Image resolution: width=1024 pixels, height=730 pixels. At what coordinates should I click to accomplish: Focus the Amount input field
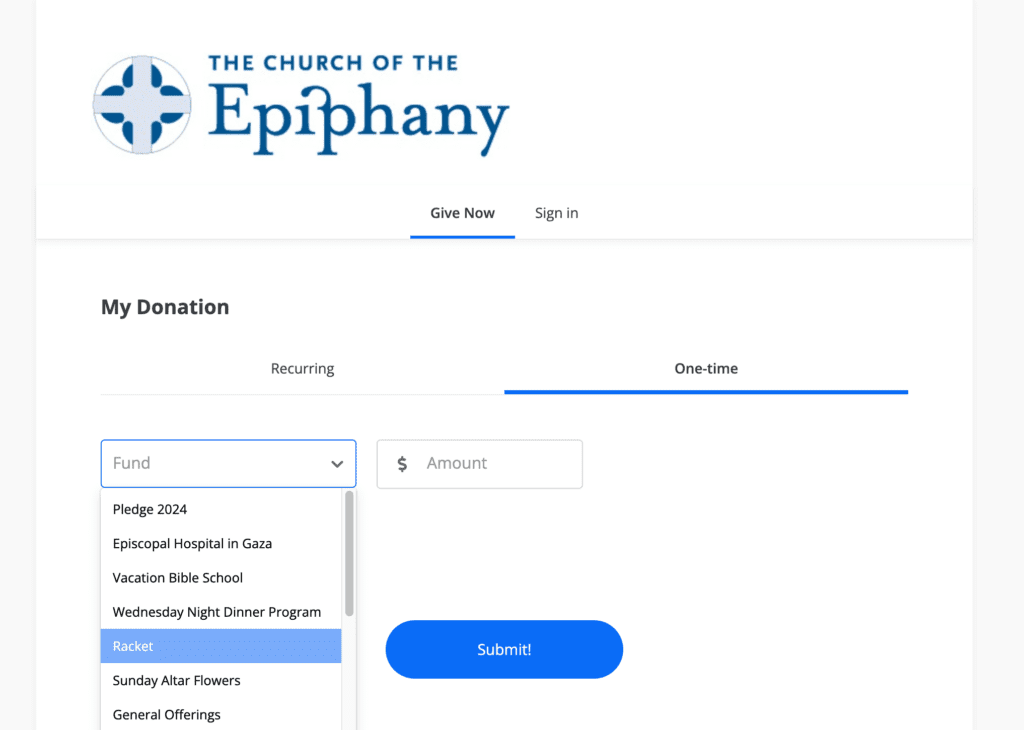pos(479,464)
